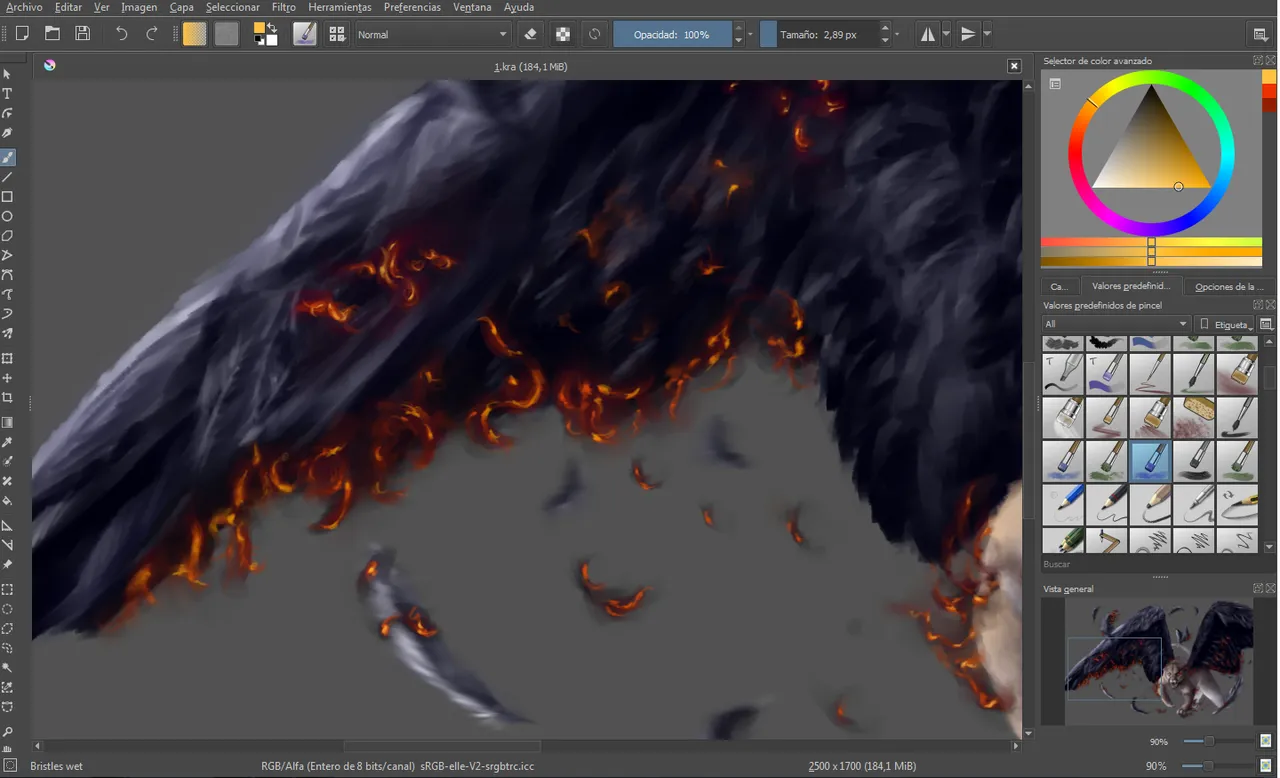
Task: Toggle horizontal mirror painting
Action: (928, 34)
